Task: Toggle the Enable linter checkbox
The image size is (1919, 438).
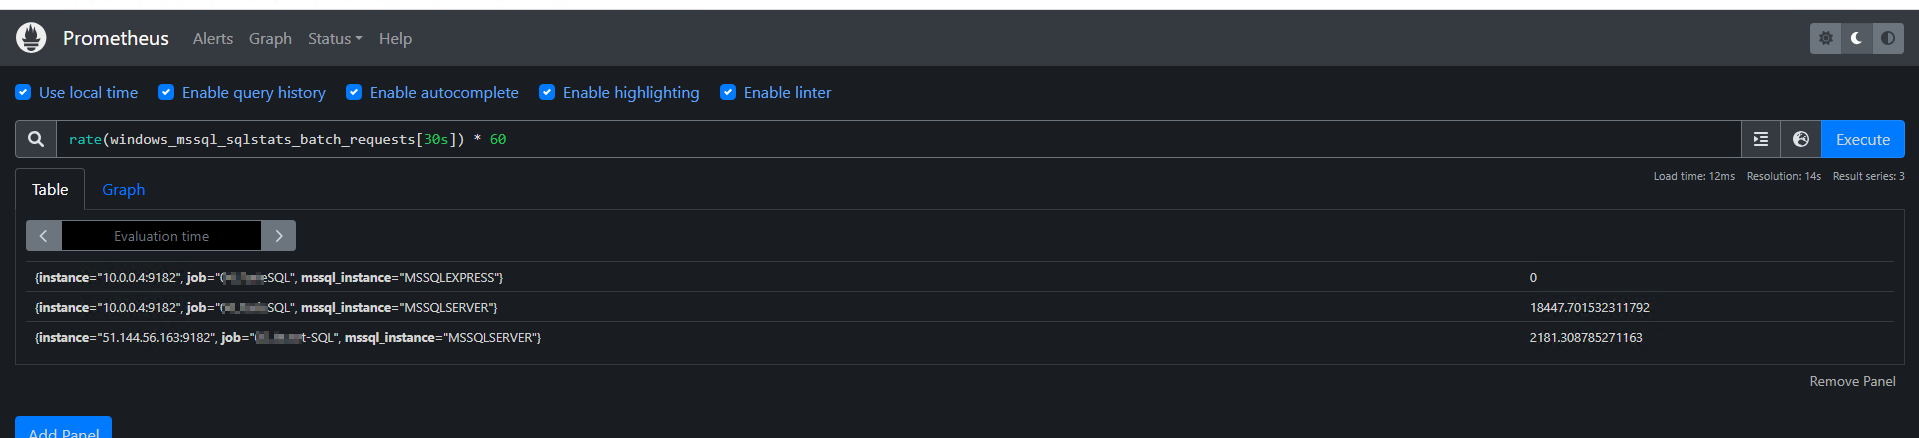Action: pos(728,92)
